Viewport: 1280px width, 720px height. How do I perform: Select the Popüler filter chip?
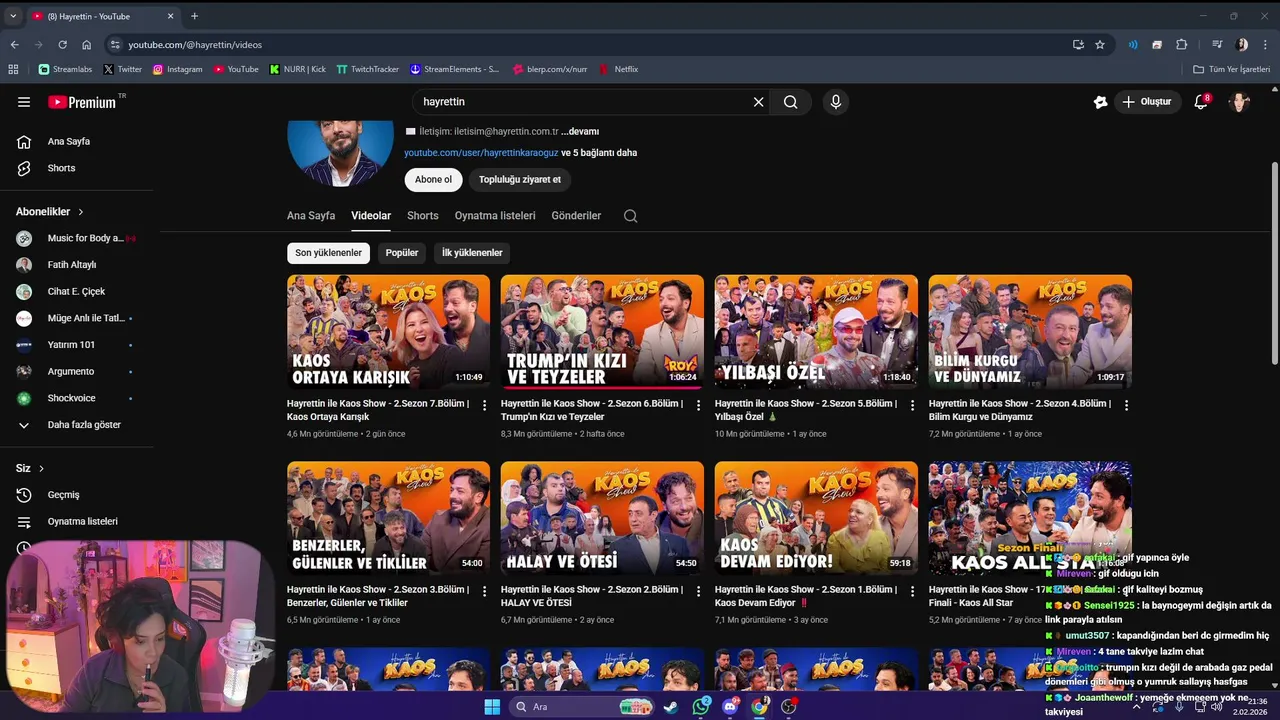coord(402,253)
